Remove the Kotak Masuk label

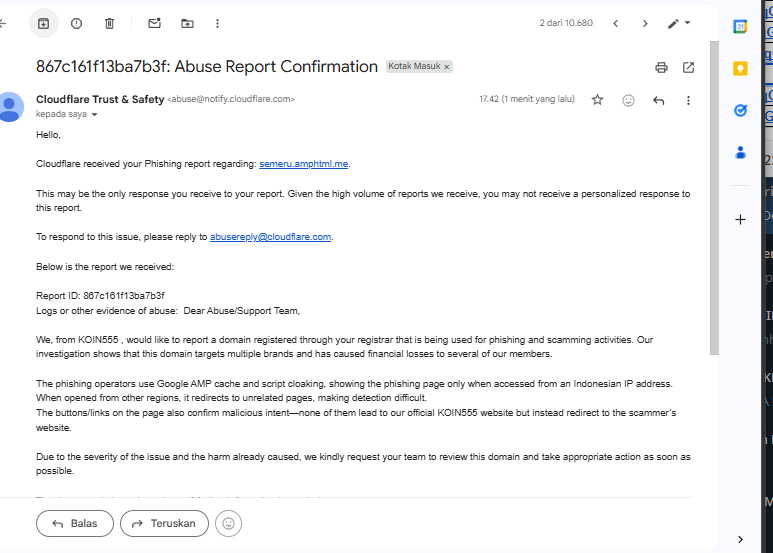tap(447, 67)
